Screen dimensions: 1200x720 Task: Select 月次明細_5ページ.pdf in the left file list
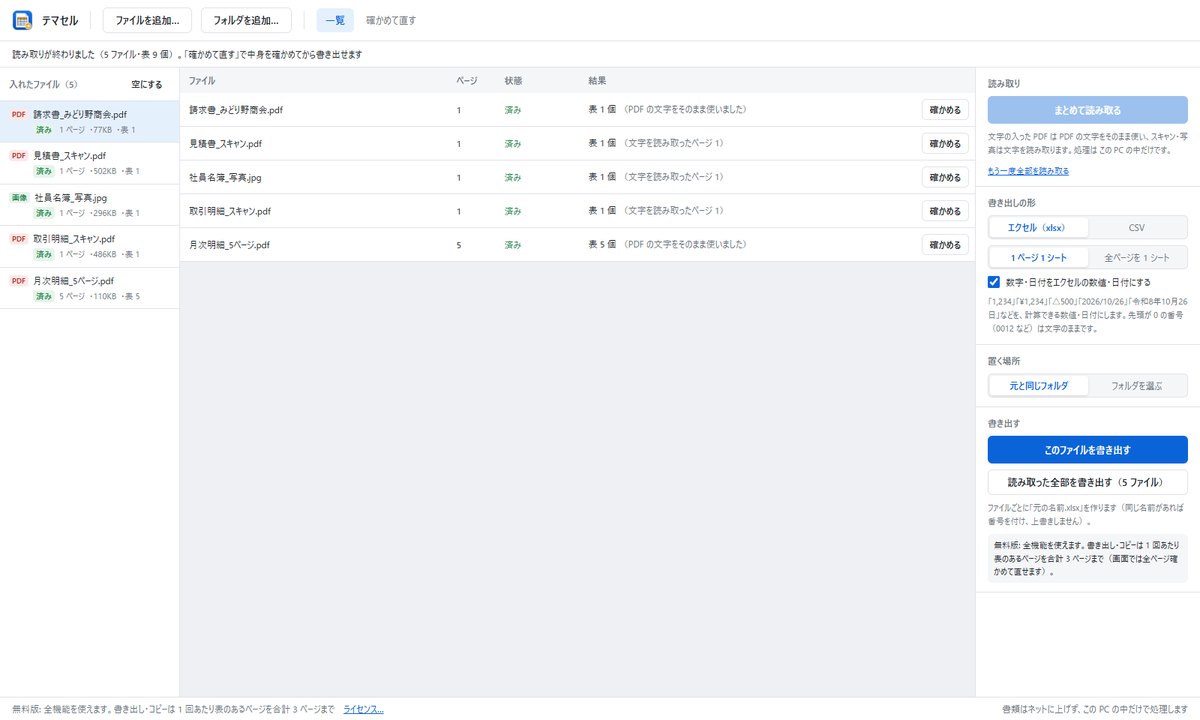pyautogui.click(x=90, y=288)
